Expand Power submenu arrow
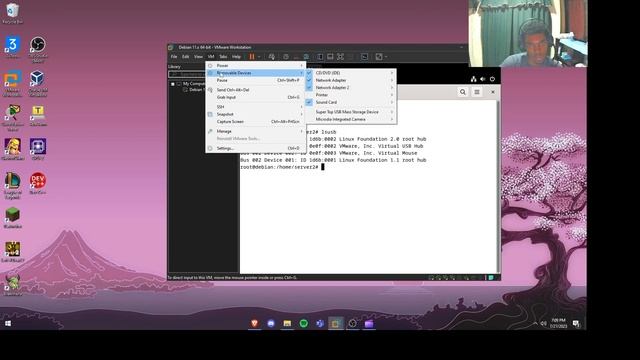The height and width of the screenshot is (360, 640). 302,65
